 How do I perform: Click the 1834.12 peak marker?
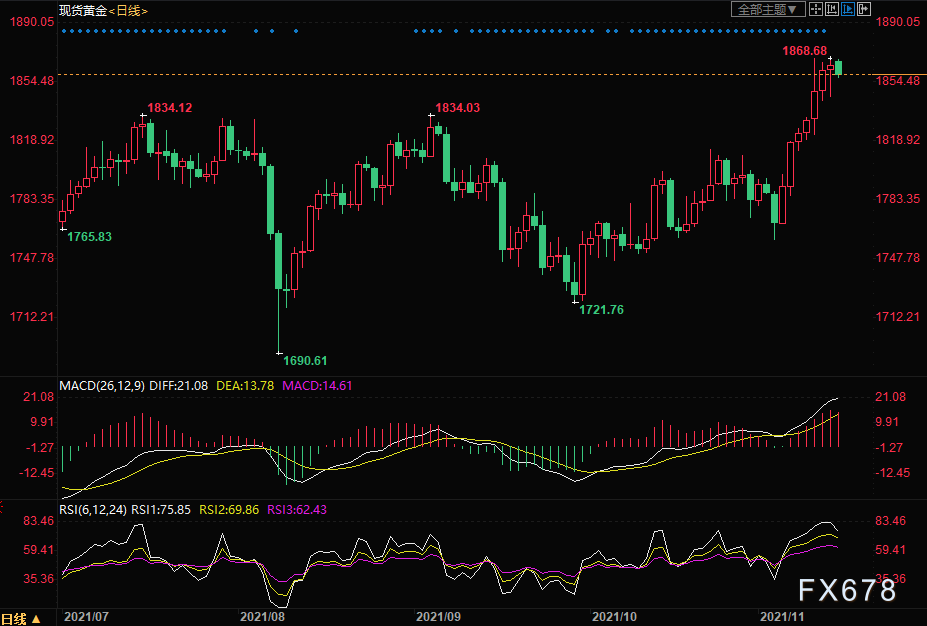pyautogui.click(x=170, y=108)
